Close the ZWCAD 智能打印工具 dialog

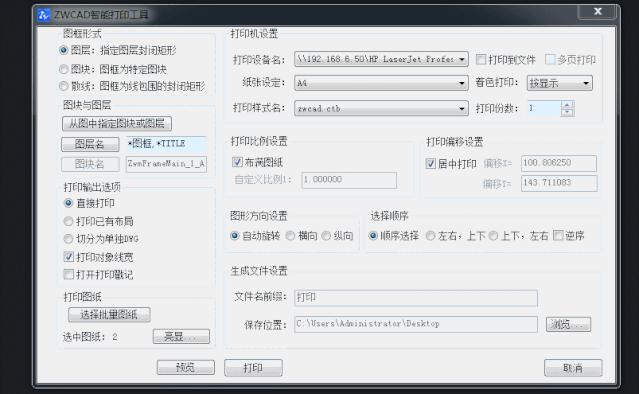(597, 12)
